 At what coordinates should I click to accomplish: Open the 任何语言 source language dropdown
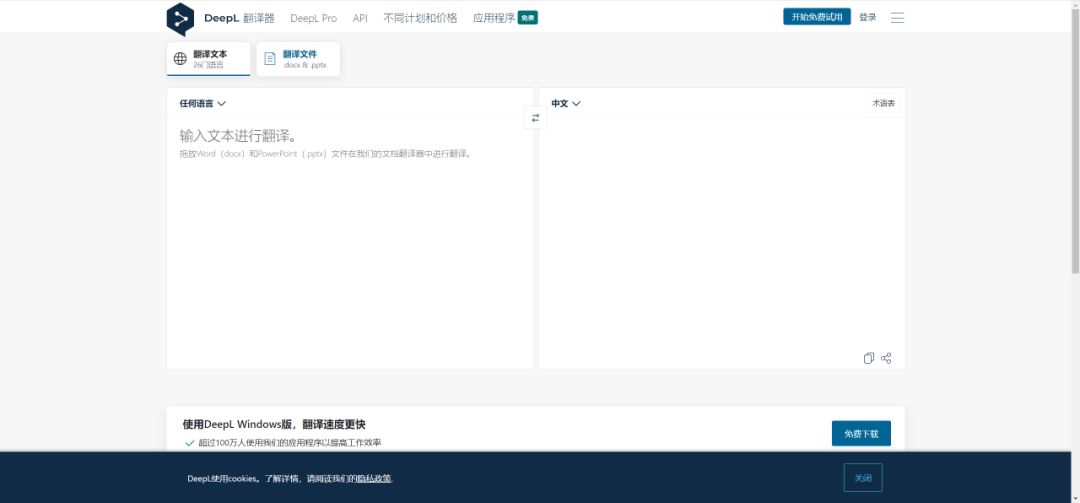[x=202, y=103]
